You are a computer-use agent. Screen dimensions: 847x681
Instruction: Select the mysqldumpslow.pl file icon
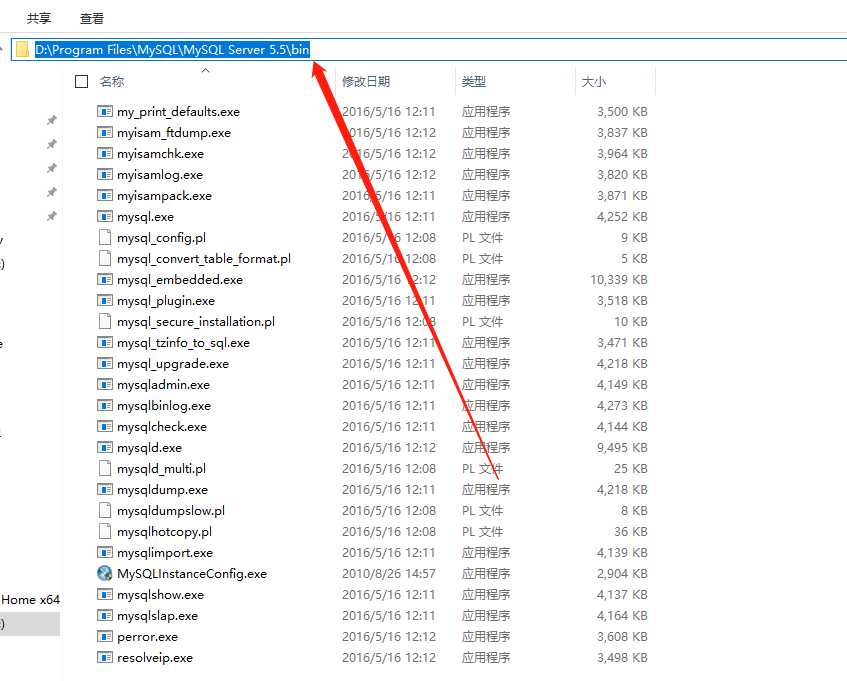(105, 510)
